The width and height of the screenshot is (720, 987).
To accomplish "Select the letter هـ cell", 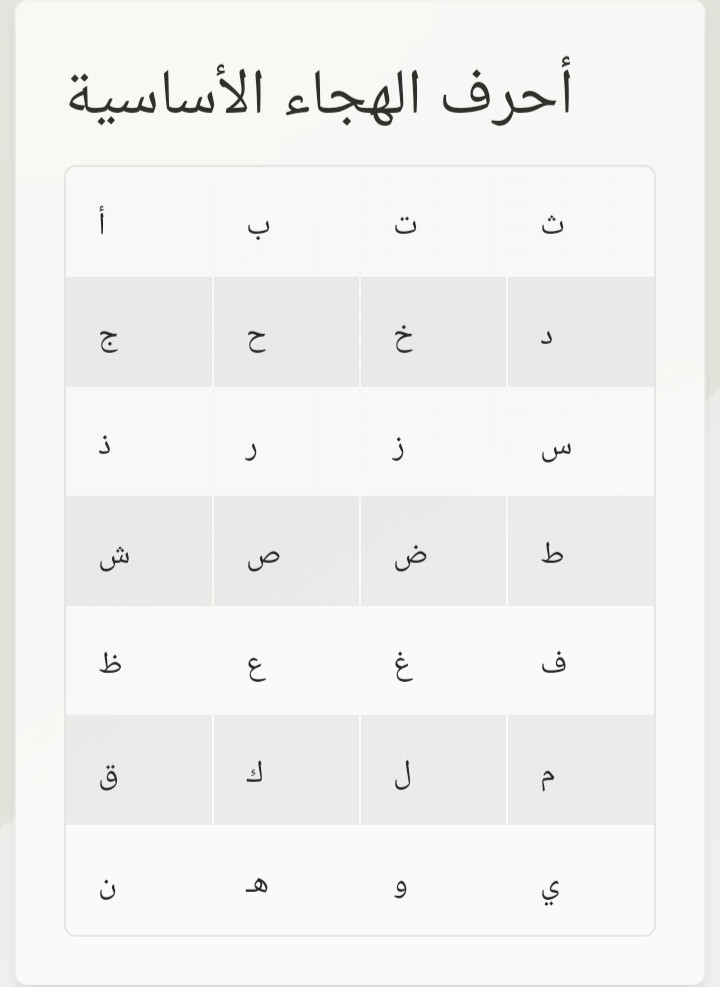I will point(286,880).
